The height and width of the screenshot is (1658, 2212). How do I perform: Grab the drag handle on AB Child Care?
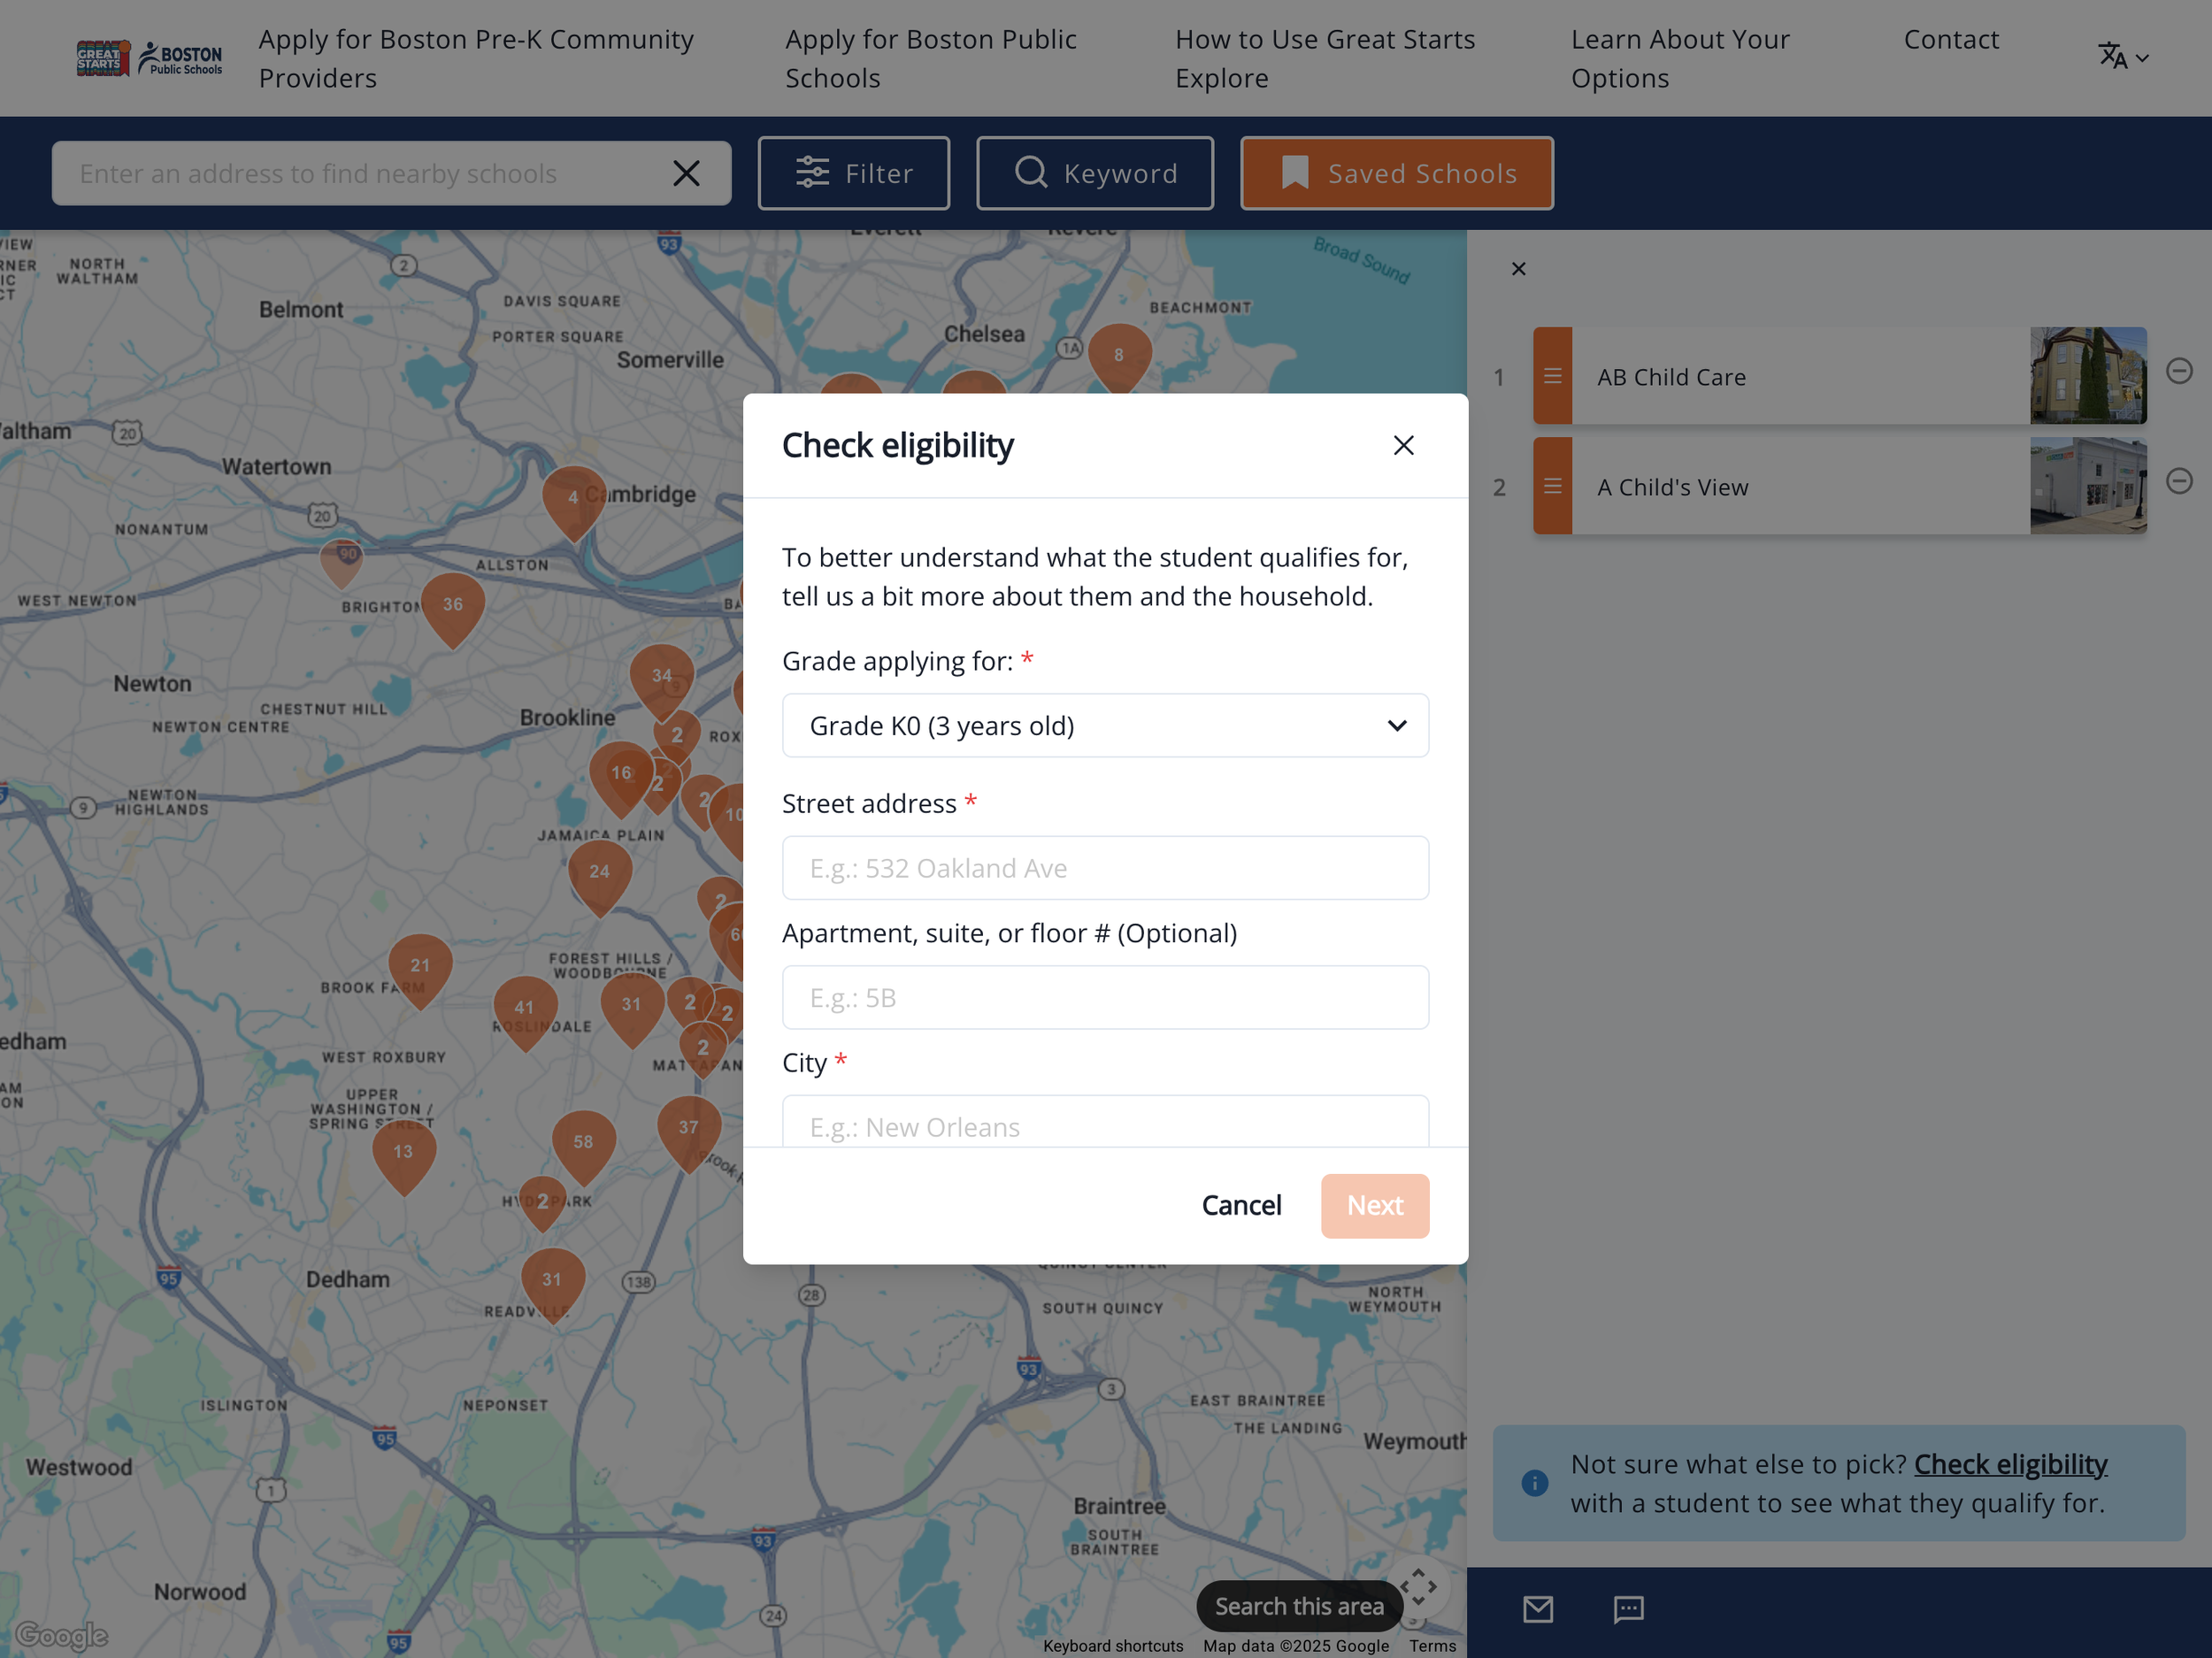click(1554, 376)
